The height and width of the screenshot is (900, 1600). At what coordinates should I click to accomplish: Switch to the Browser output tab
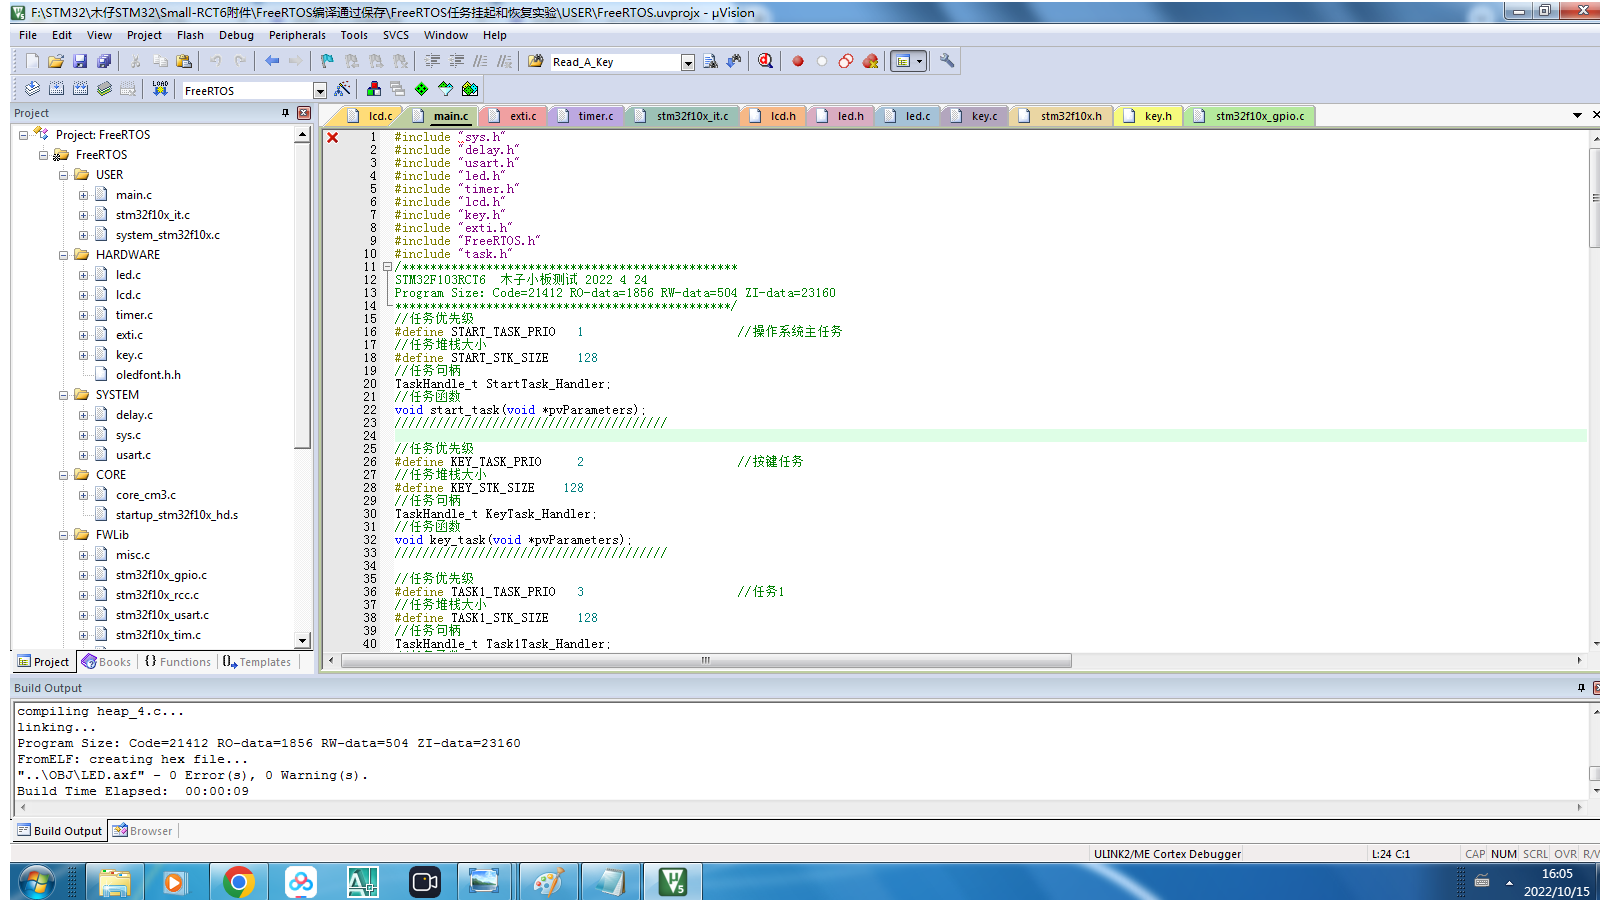point(143,831)
